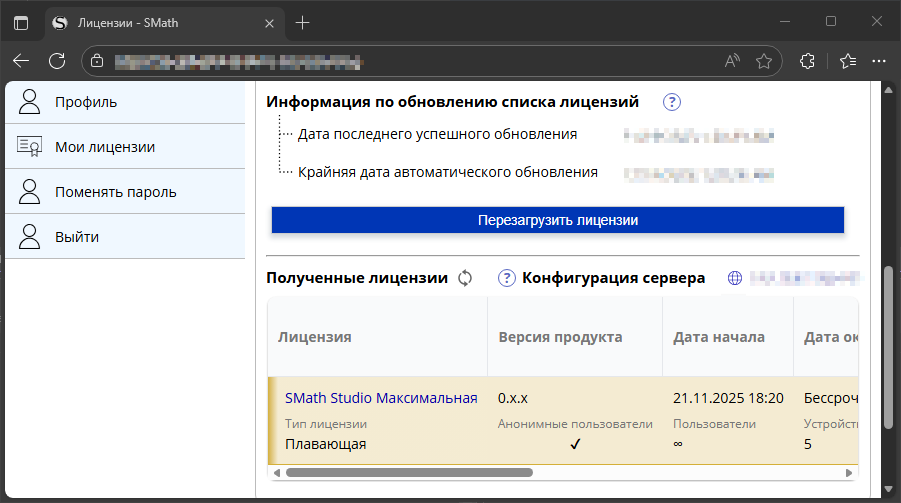Open browser extensions menu
The width and height of the screenshot is (901, 503).
coord(807,61)
